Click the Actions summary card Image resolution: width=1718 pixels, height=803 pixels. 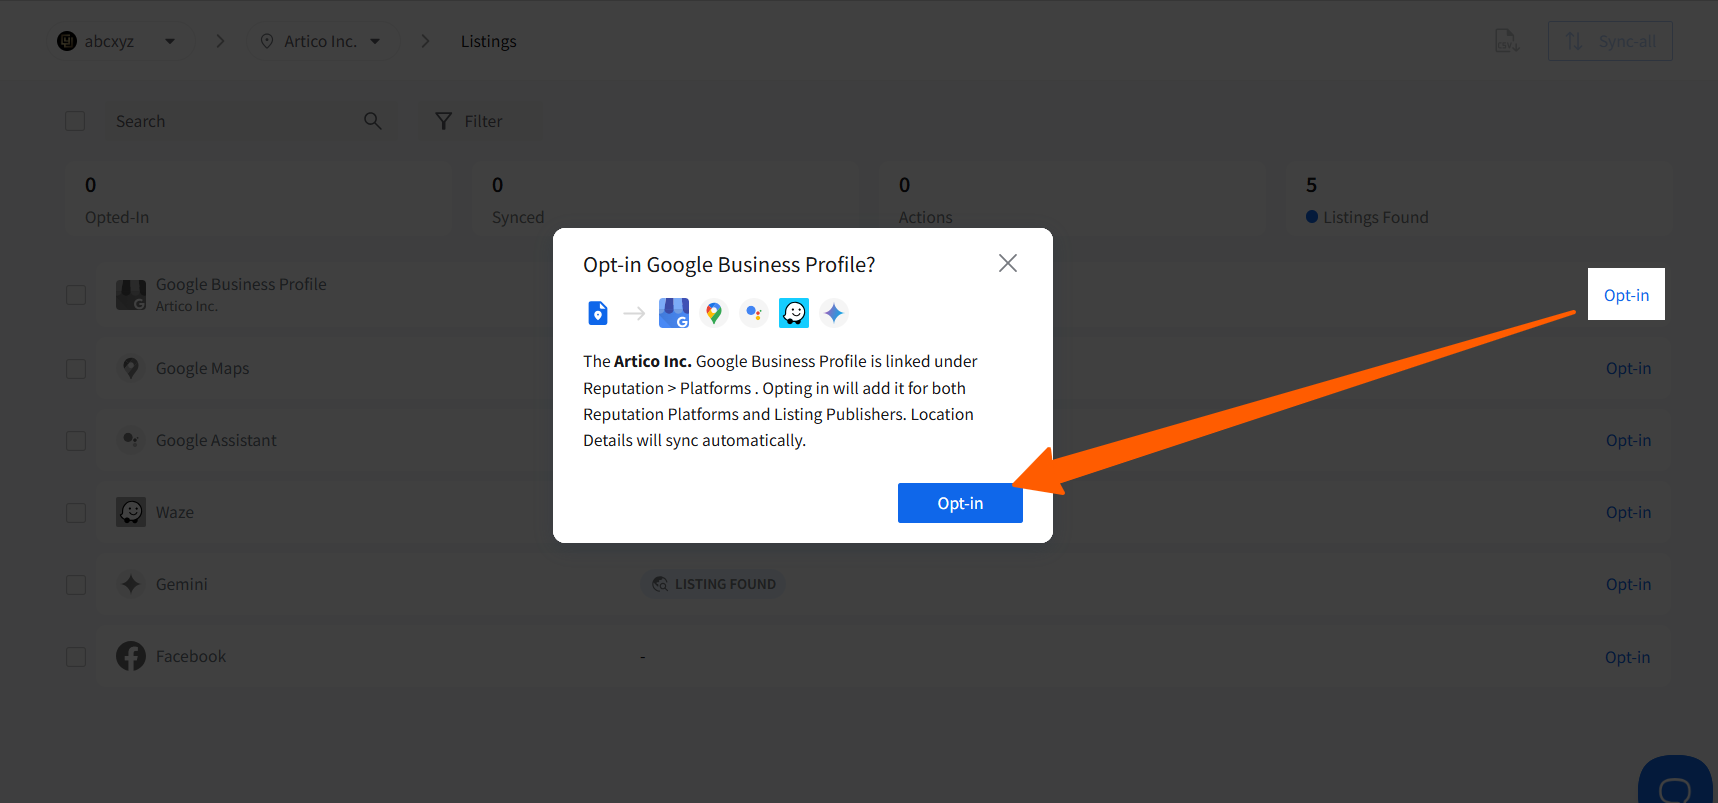click(x=1072, y=200)
